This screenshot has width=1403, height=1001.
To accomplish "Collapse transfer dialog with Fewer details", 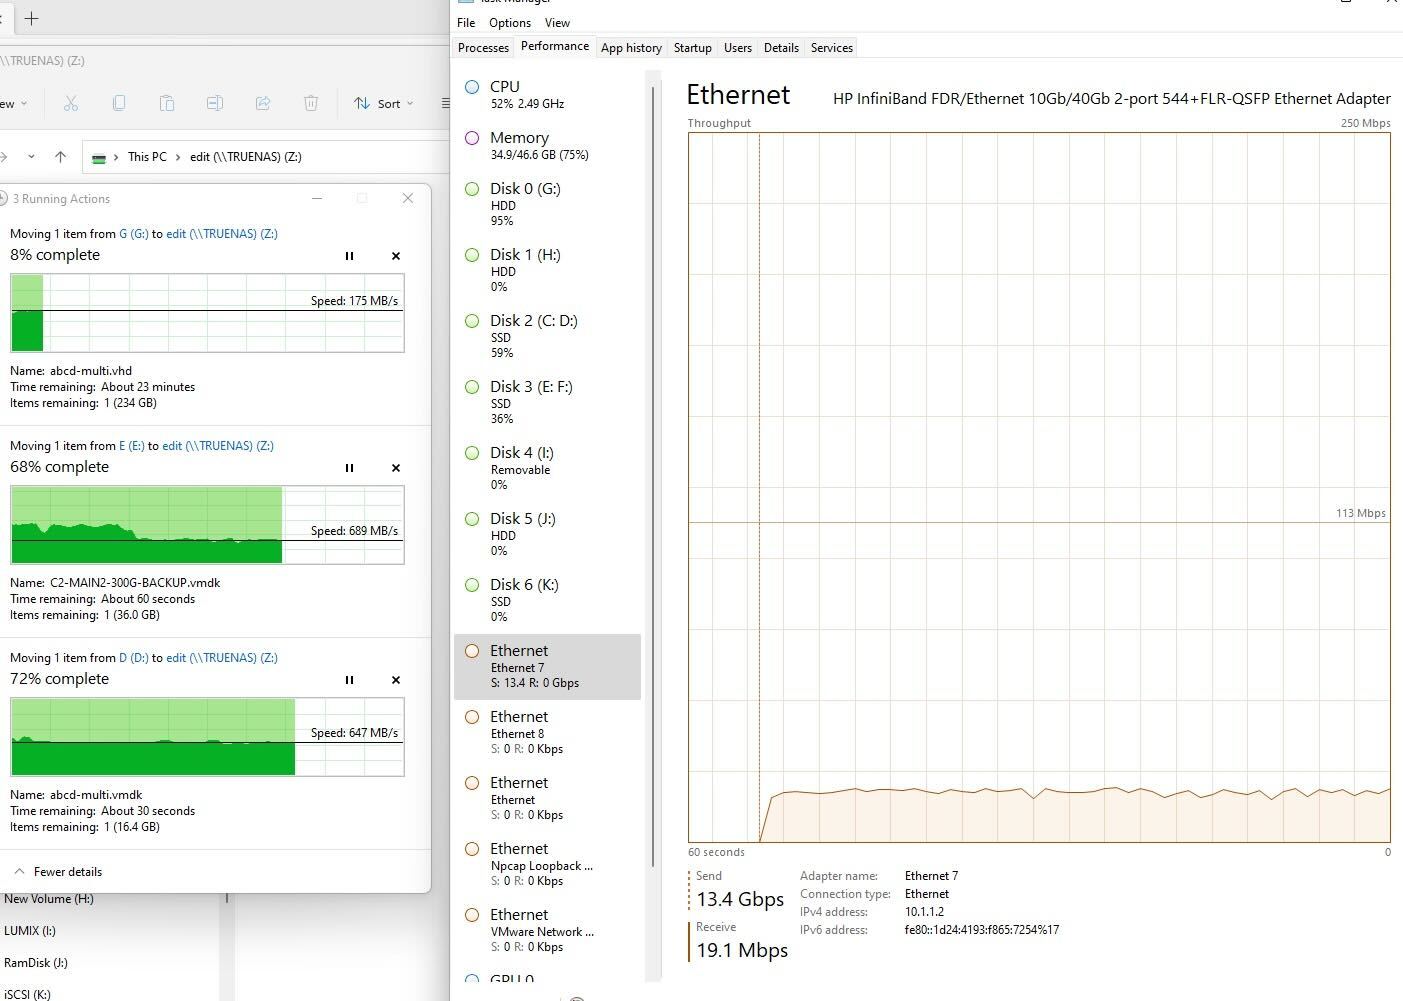I will point(58,872).
